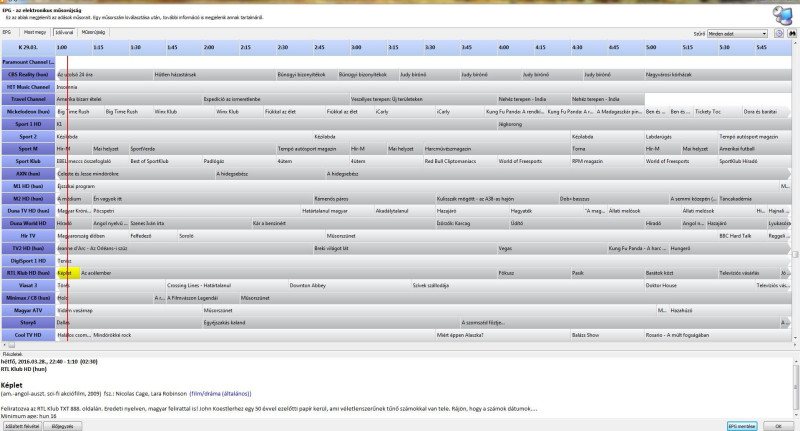The width and height of the screenshot is (800, 431).
Task: Select the Nickelodeon (hun) channel
Action: pyautogui.click(x=28, y=112)
